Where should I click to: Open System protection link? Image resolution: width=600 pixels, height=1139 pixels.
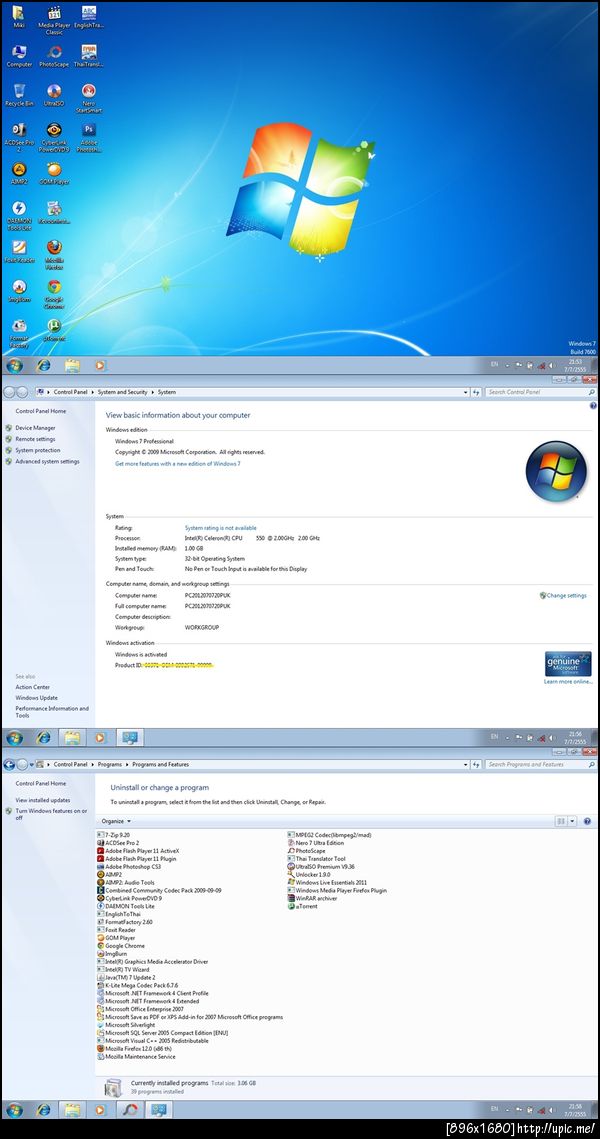point(38,450)
